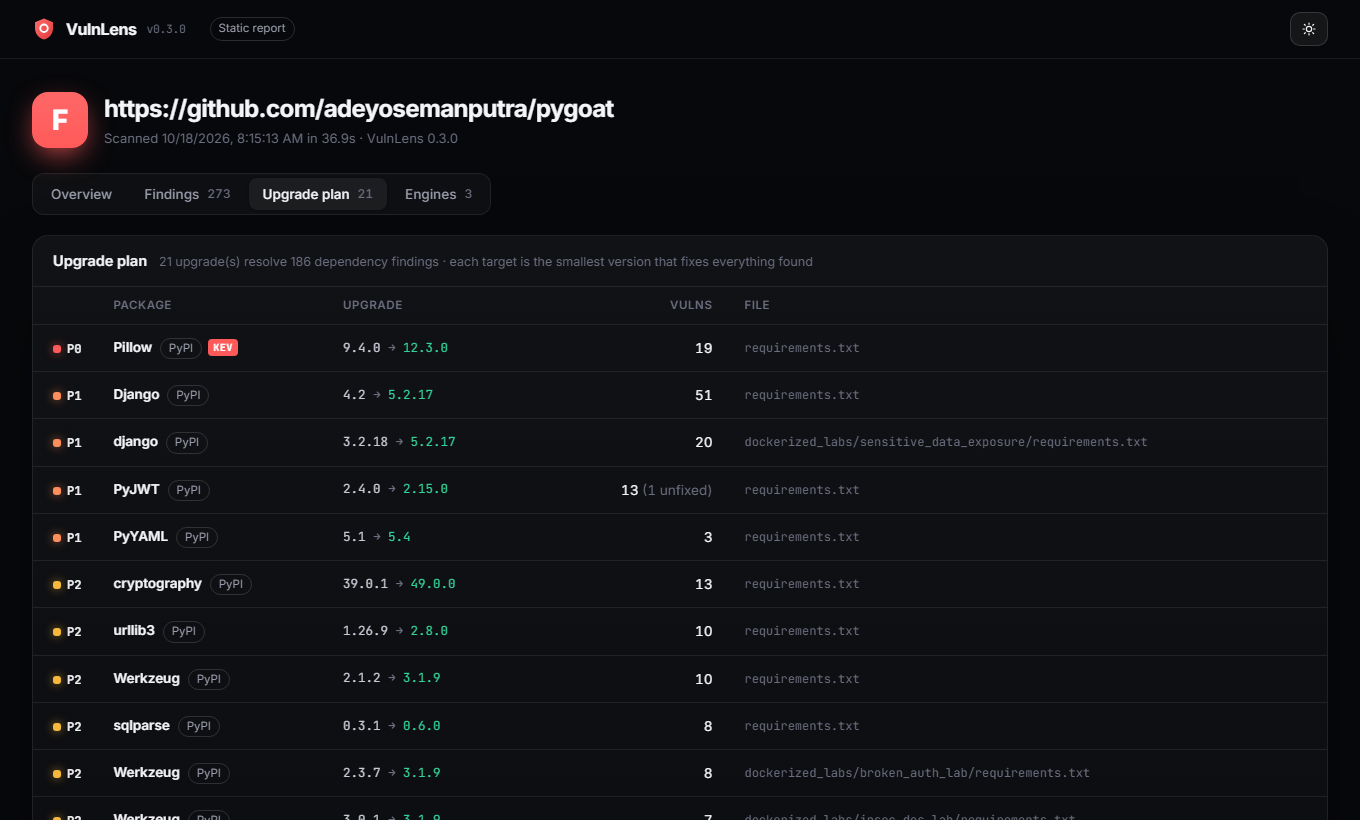This screenshot has height=820, width=1360.
Task: Click the VulnLens version label v0.3.0
Action: pos(166,29)
